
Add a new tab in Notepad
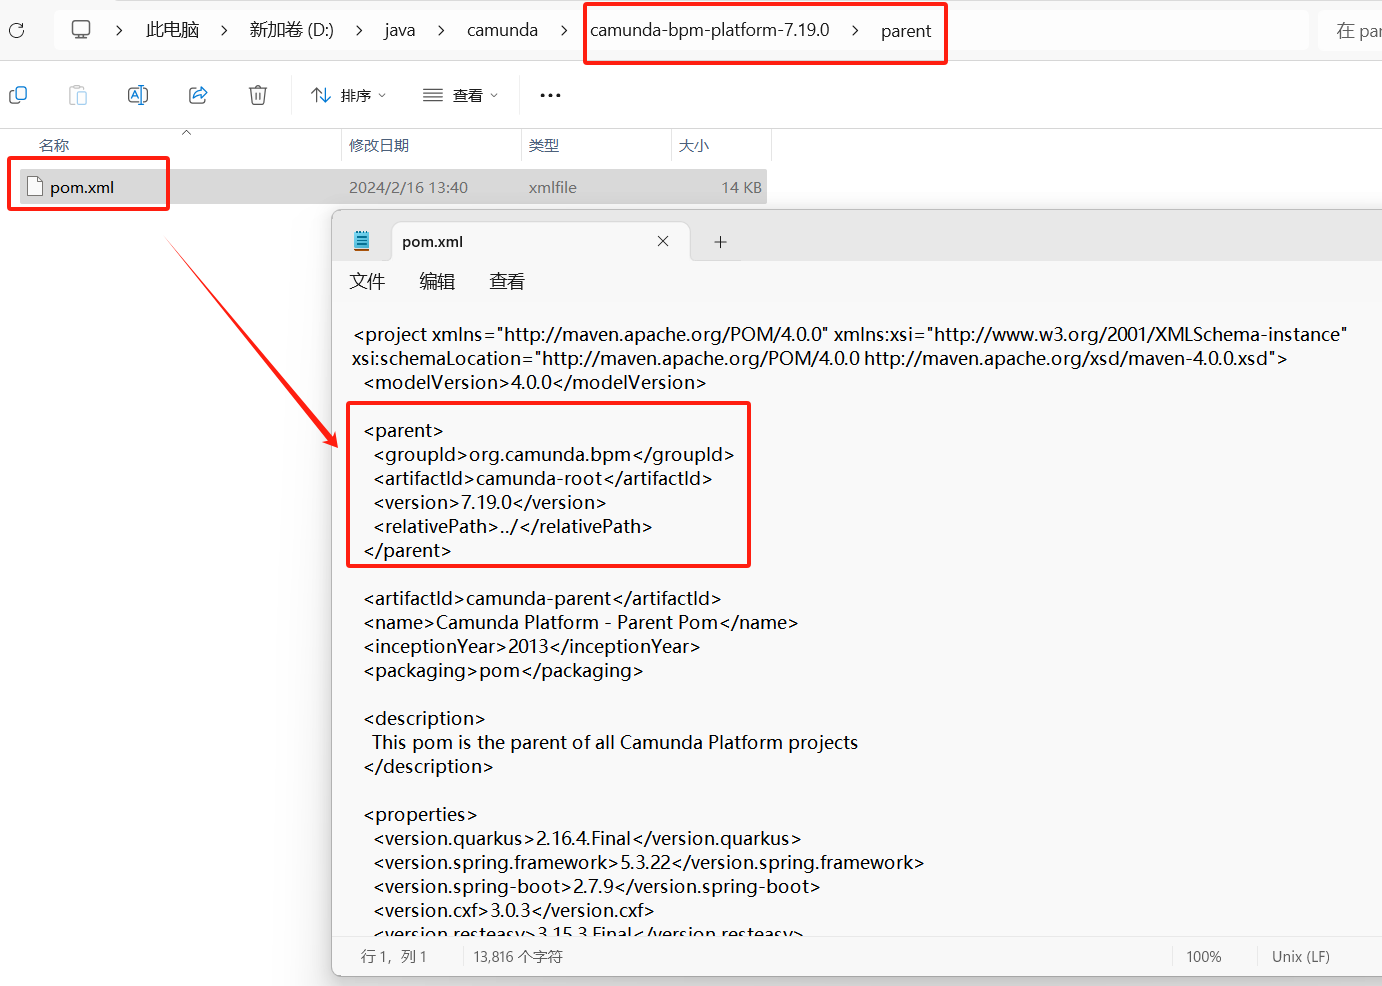pos(720,242)
